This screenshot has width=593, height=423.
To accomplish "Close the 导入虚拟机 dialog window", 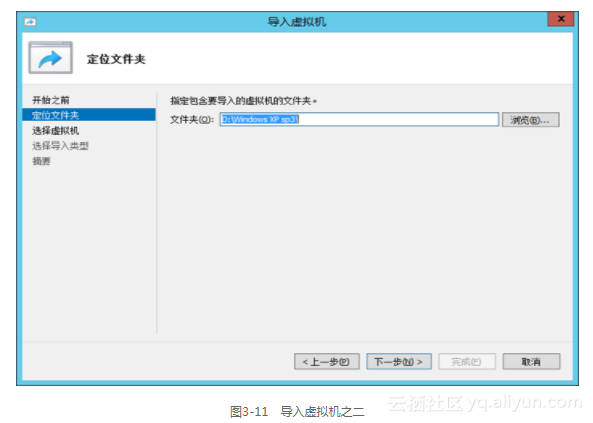I will click(561, 19).
